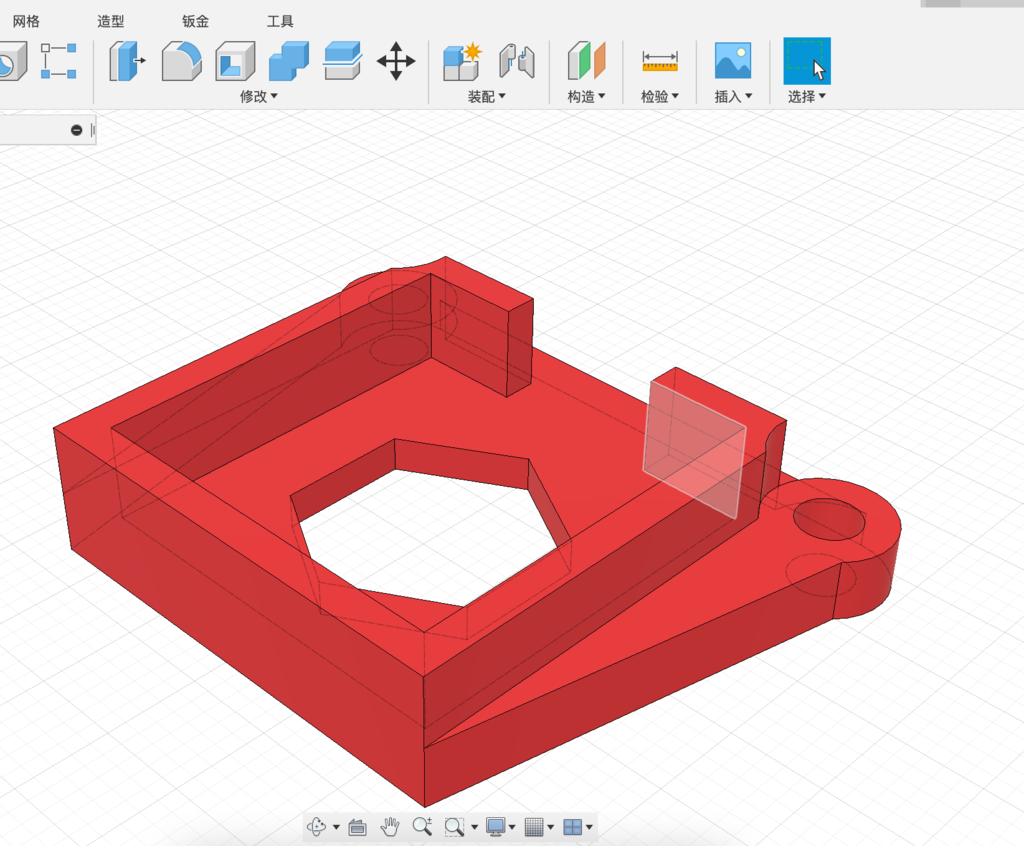Screen dimensions: 1024x846
Task: Switch to the 钣金 tab
Action: (194, 20)
